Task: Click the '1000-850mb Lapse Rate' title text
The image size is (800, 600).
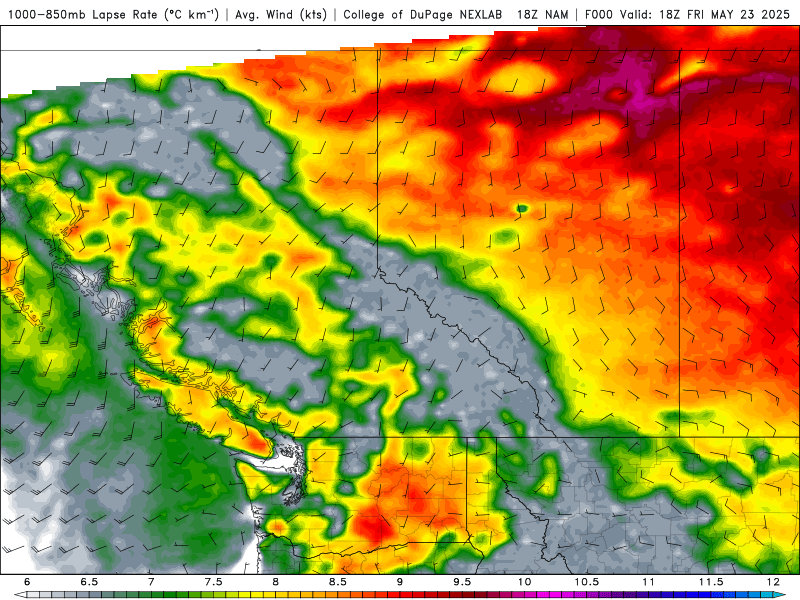Action: point(83,14)
